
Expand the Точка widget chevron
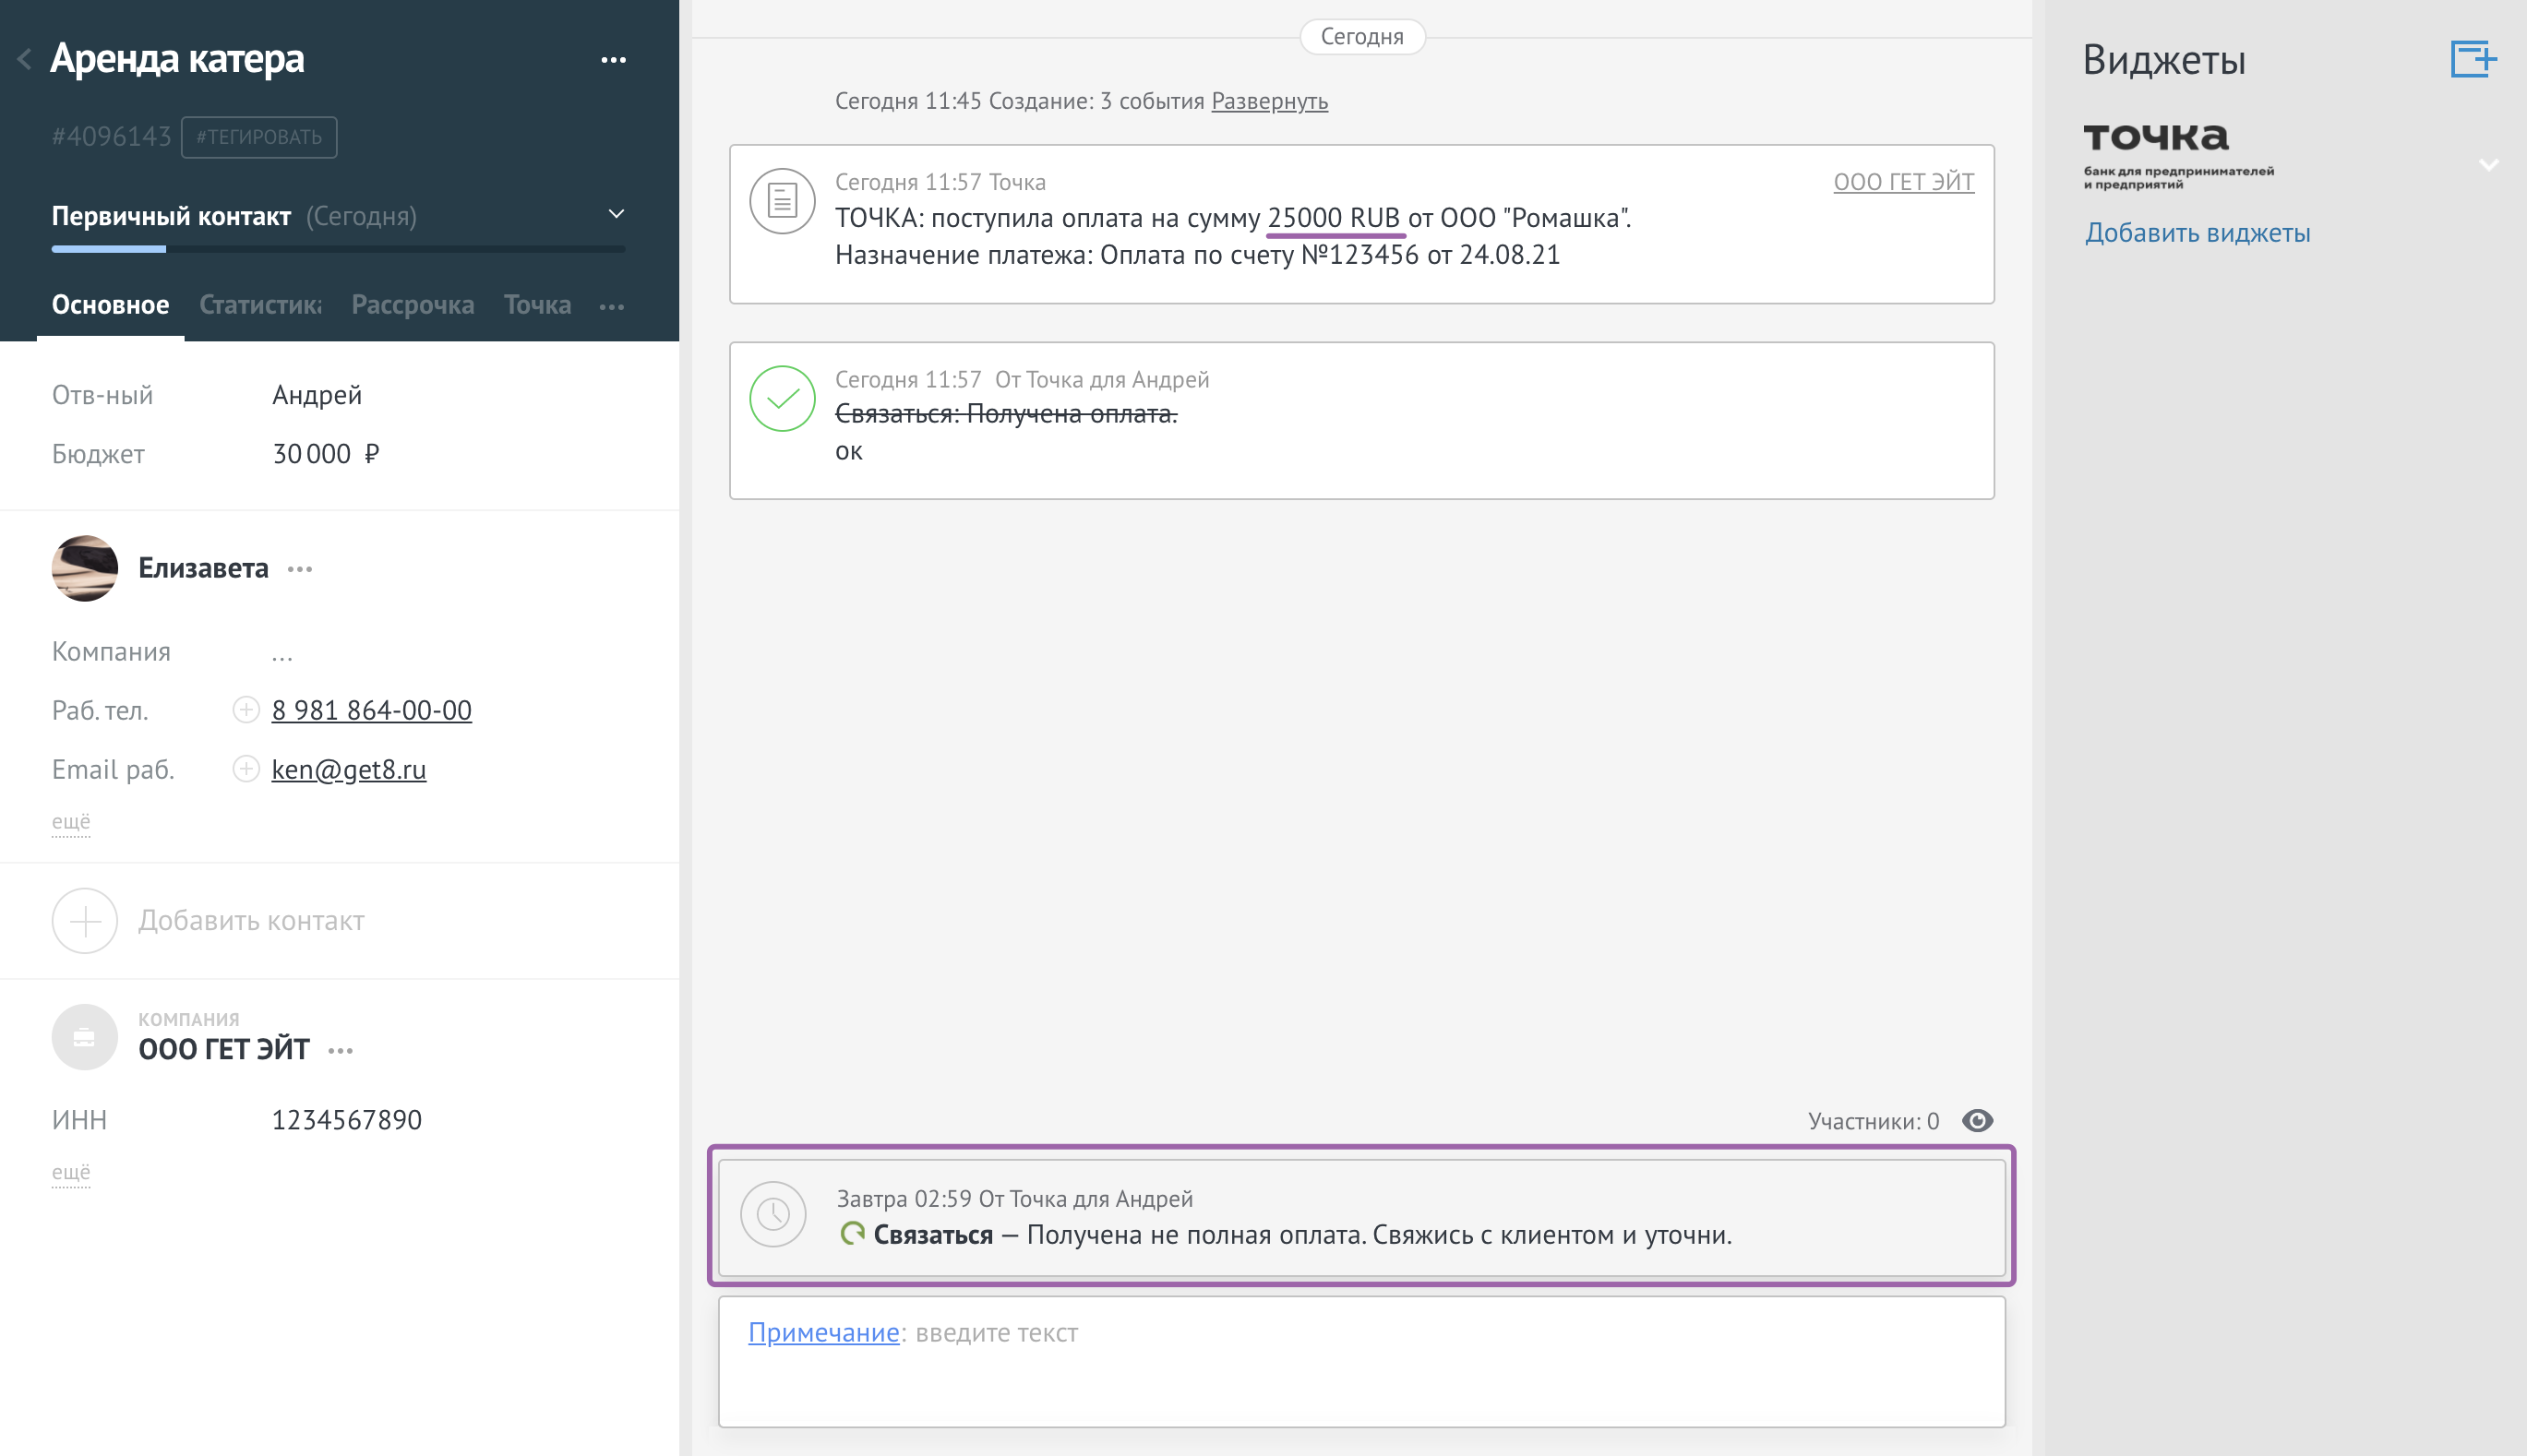pyautogui.click(x=2489, y=164)
